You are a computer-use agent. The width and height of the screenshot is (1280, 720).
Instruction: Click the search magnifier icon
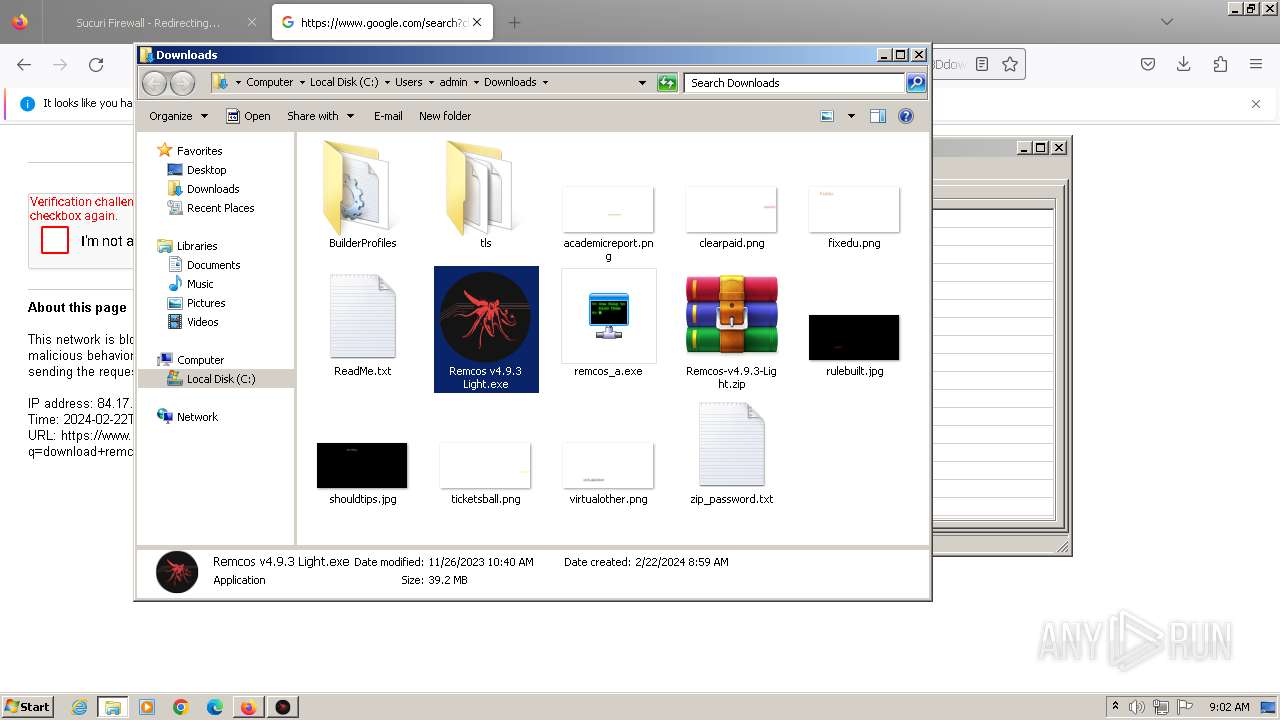916,83
